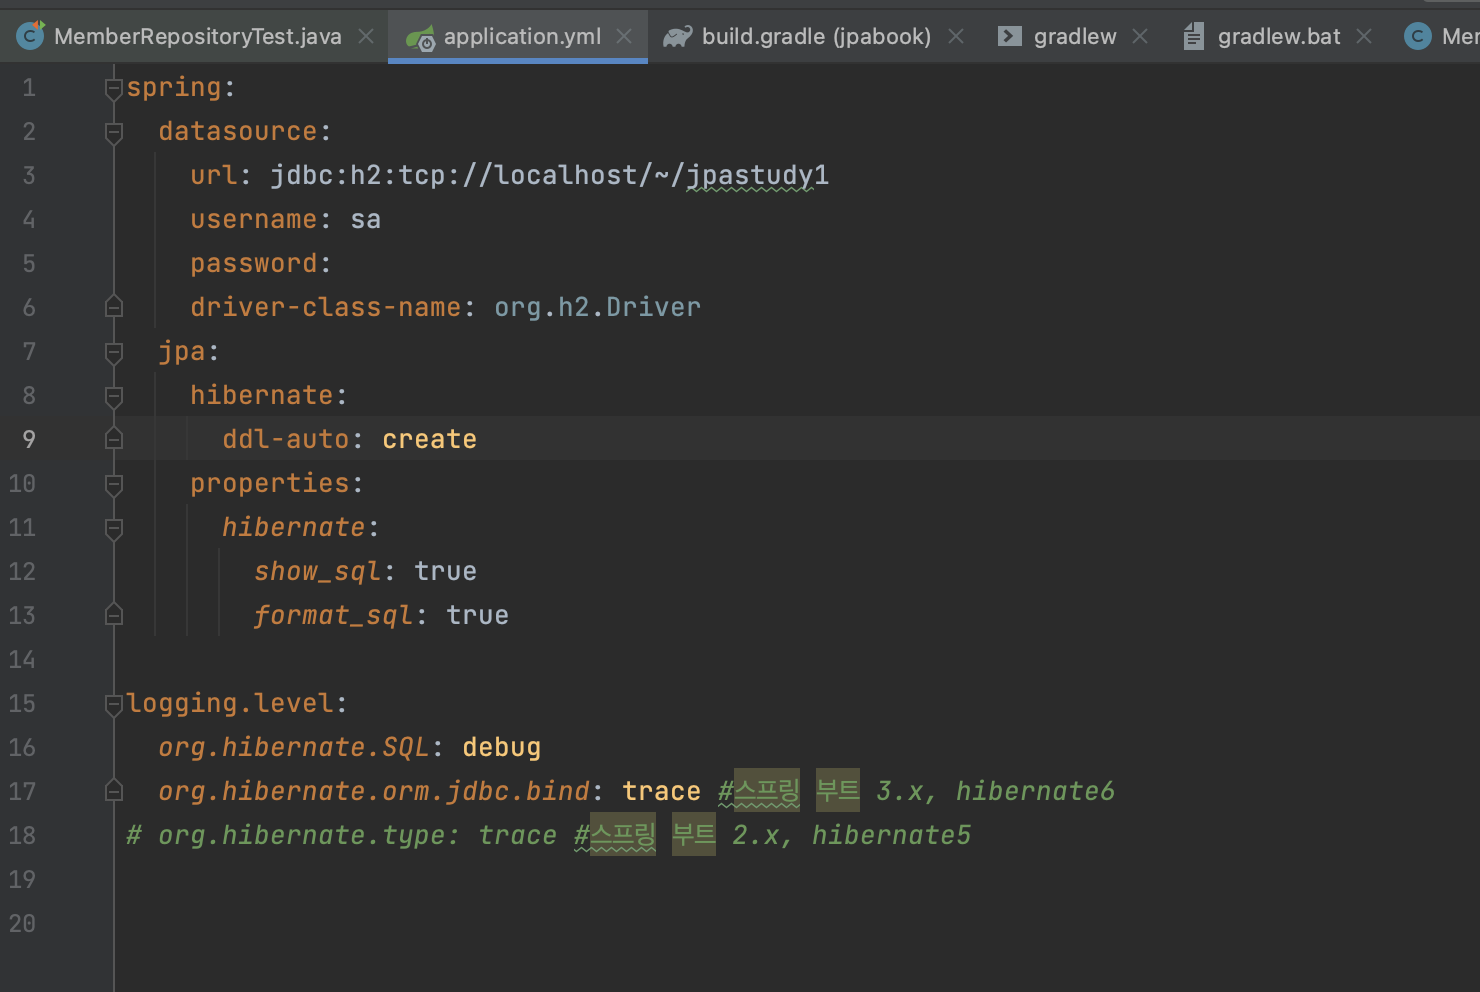Collapse the spring block fold marker

[x=114, y=88]
